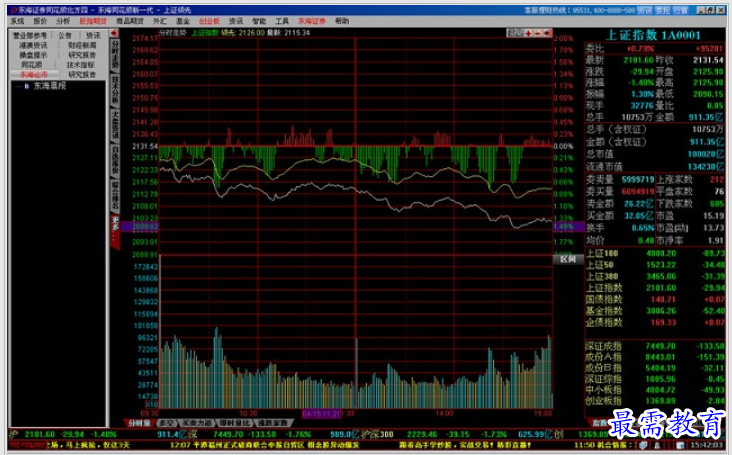Open the 商品期货 menu
The width and height of the screenshot is (732, 455).
(x=130, y=21)
